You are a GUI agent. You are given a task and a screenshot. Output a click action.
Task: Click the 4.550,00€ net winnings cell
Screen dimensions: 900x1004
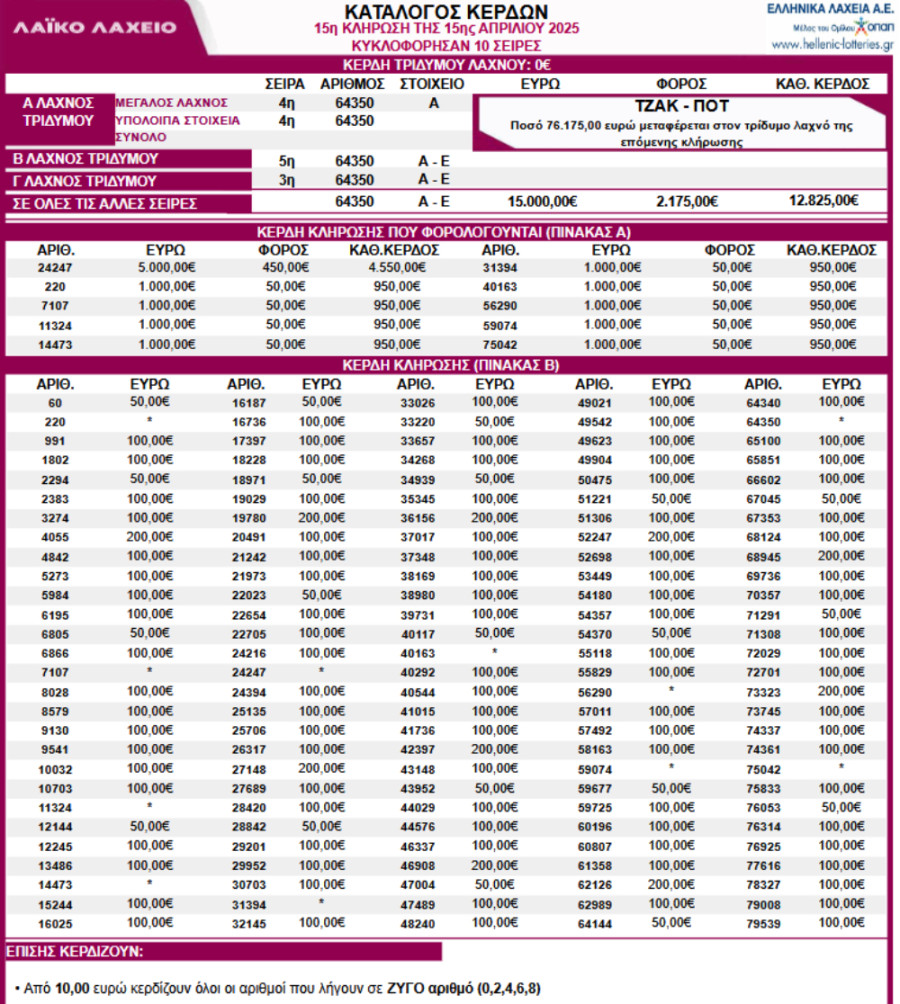[x=397, y=267]
